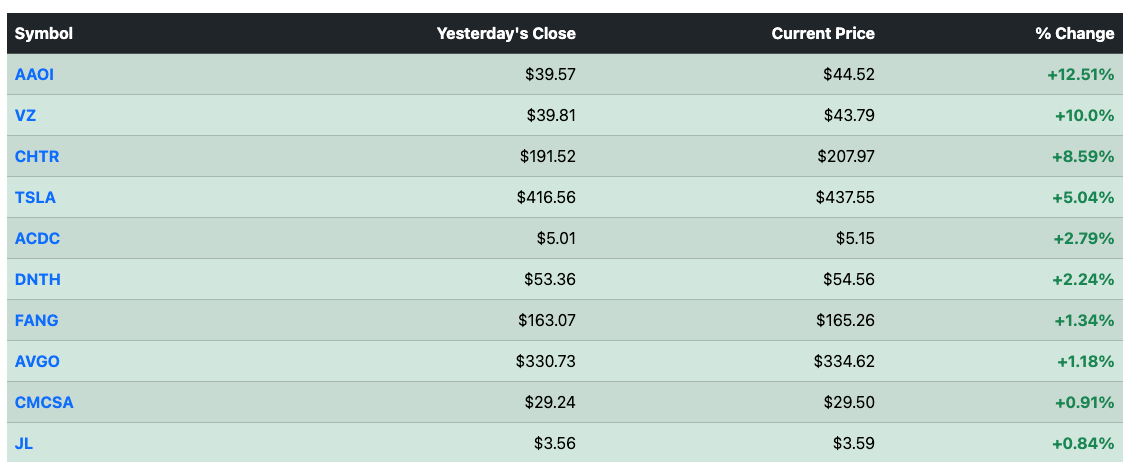Viewport: 1123px width, 462px height.
Task: Select the $334.62 current price cell
Action: coord(844,362)
